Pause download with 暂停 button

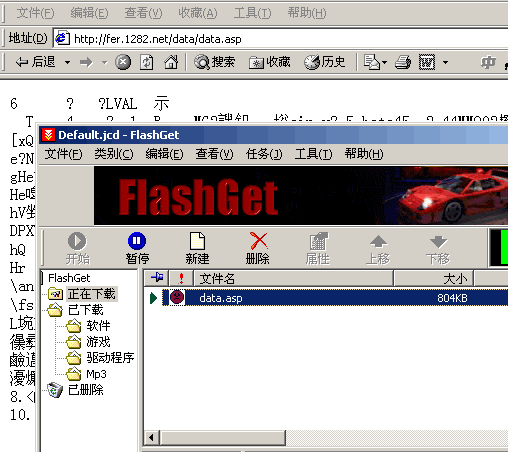tap(137, 248)
